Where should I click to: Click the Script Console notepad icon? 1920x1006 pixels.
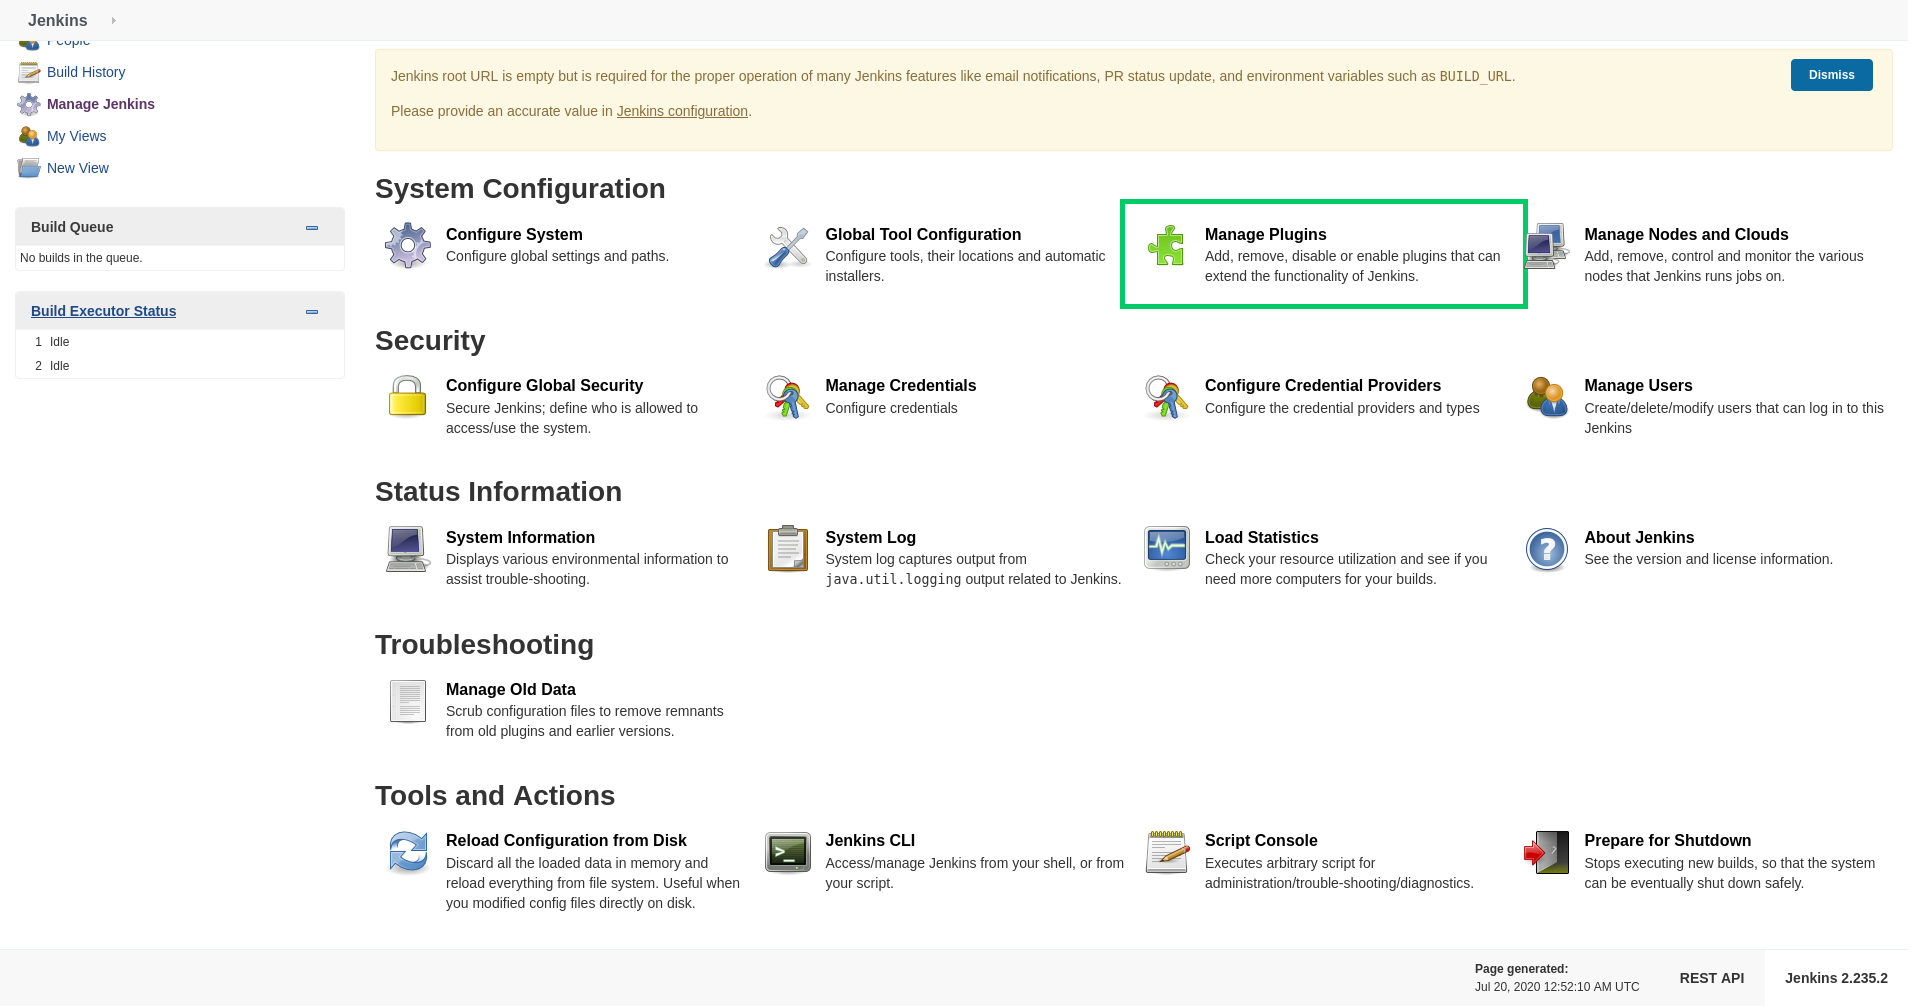(1167, 852)
